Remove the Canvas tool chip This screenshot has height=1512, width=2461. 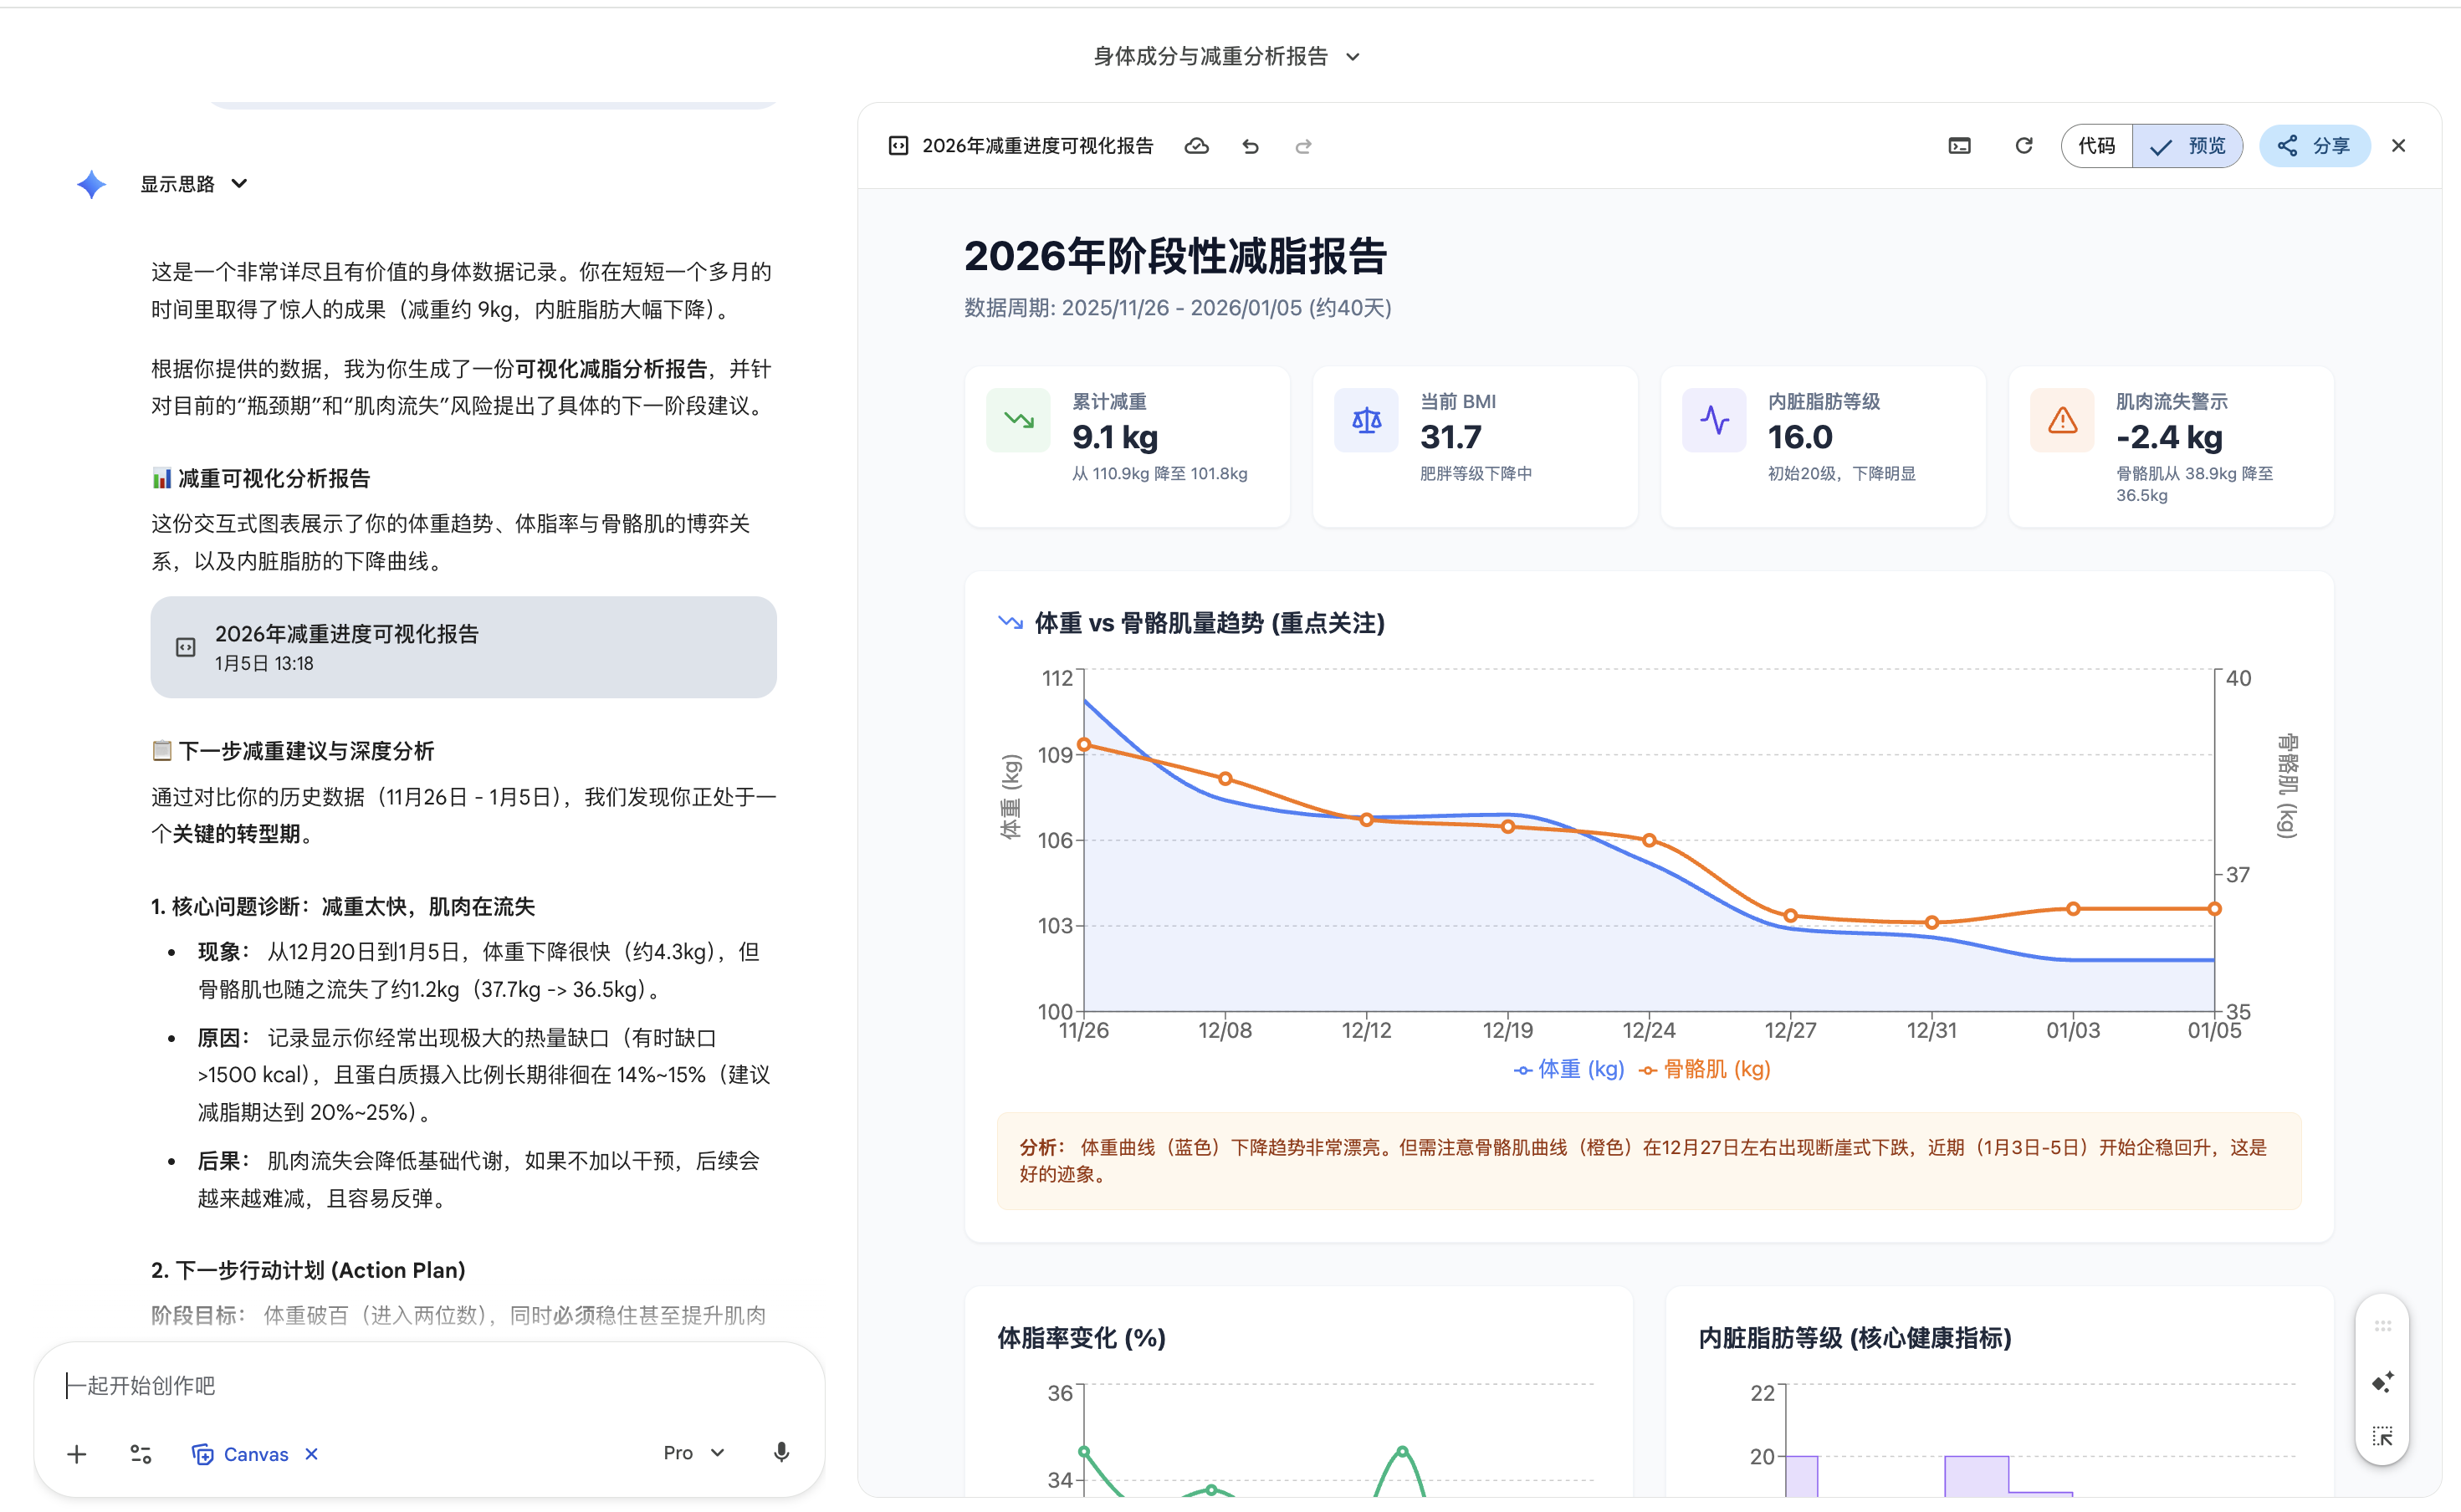[x=311, y=1454]
